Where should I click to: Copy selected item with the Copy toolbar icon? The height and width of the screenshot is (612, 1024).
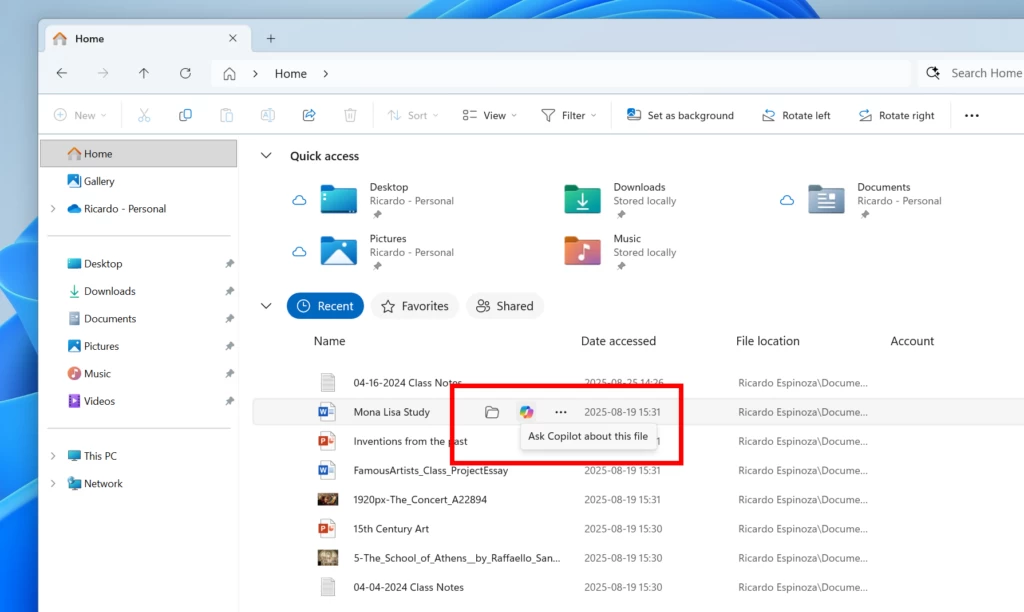185,115
